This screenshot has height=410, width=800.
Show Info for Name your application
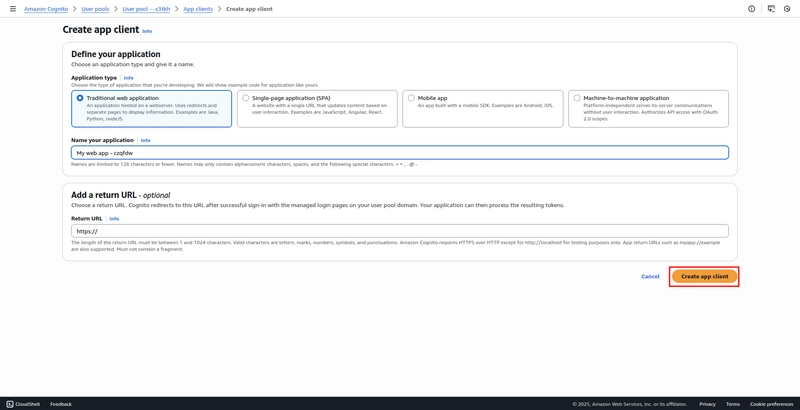(x=145, y=140)
